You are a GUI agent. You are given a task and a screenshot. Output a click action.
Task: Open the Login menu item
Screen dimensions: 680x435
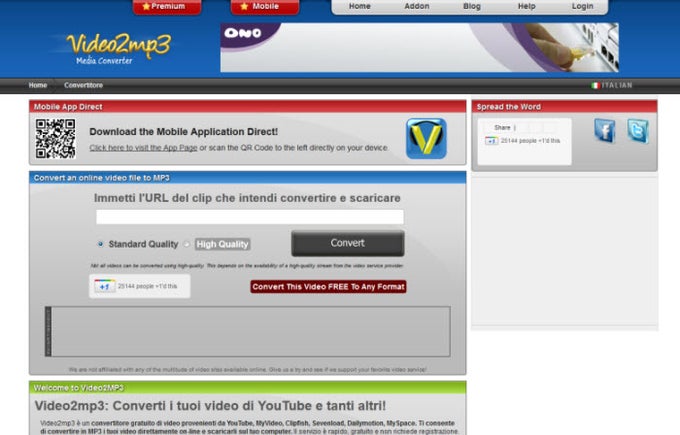point(582,7)
